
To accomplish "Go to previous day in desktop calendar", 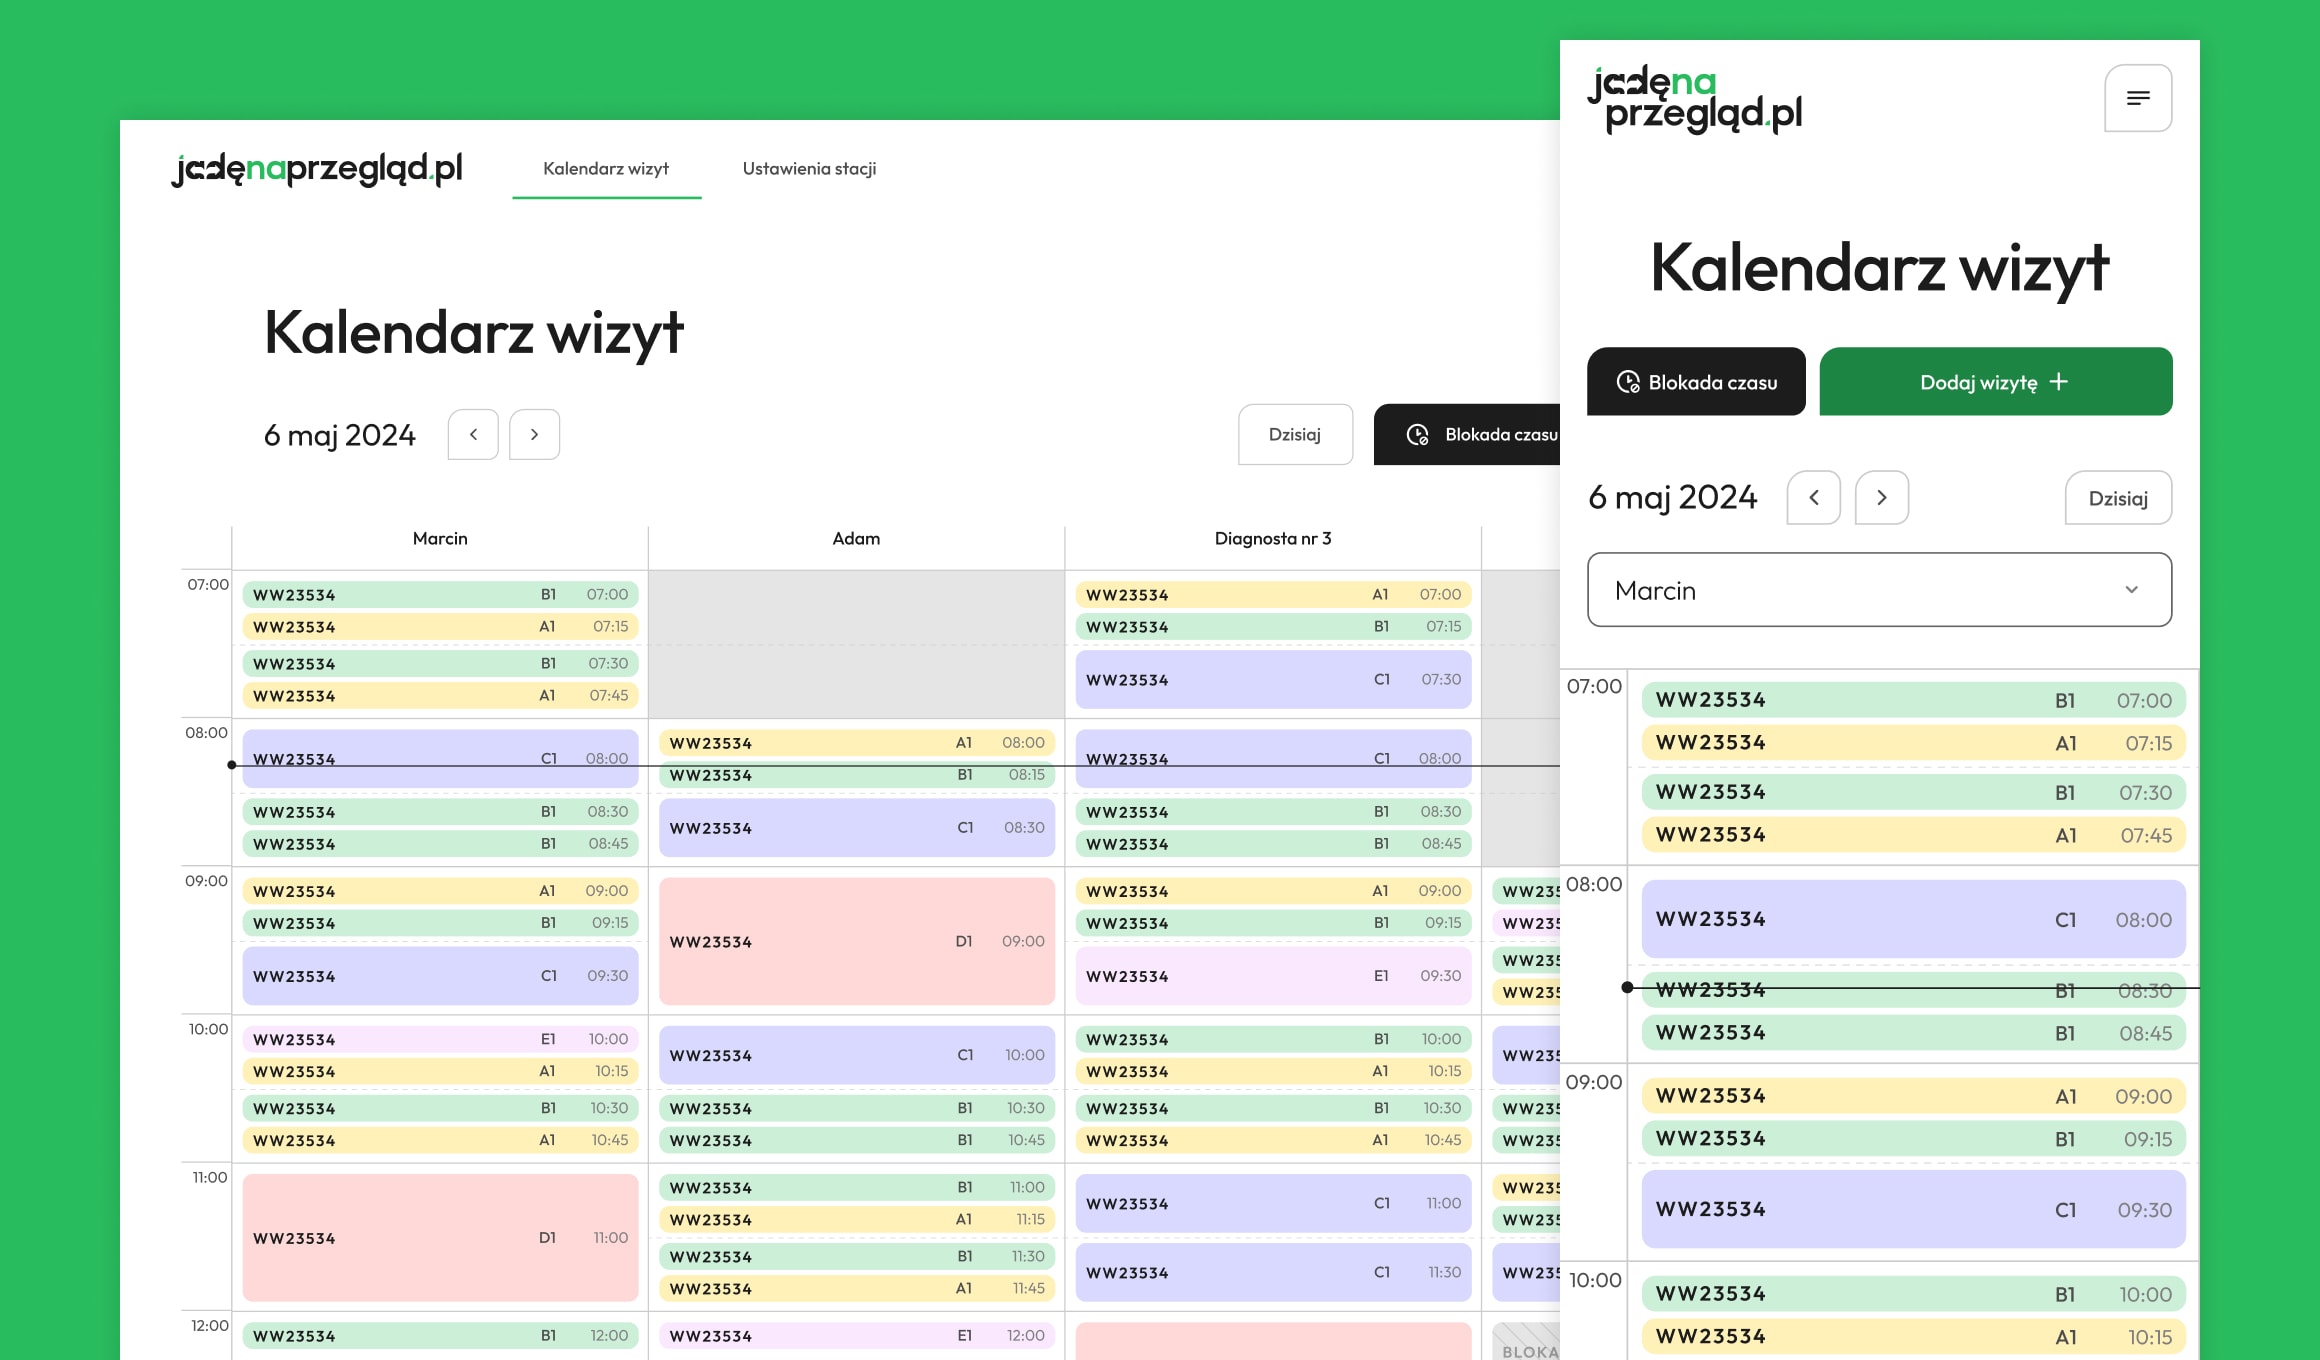I will pyautogui.click(x=473, y=434).
